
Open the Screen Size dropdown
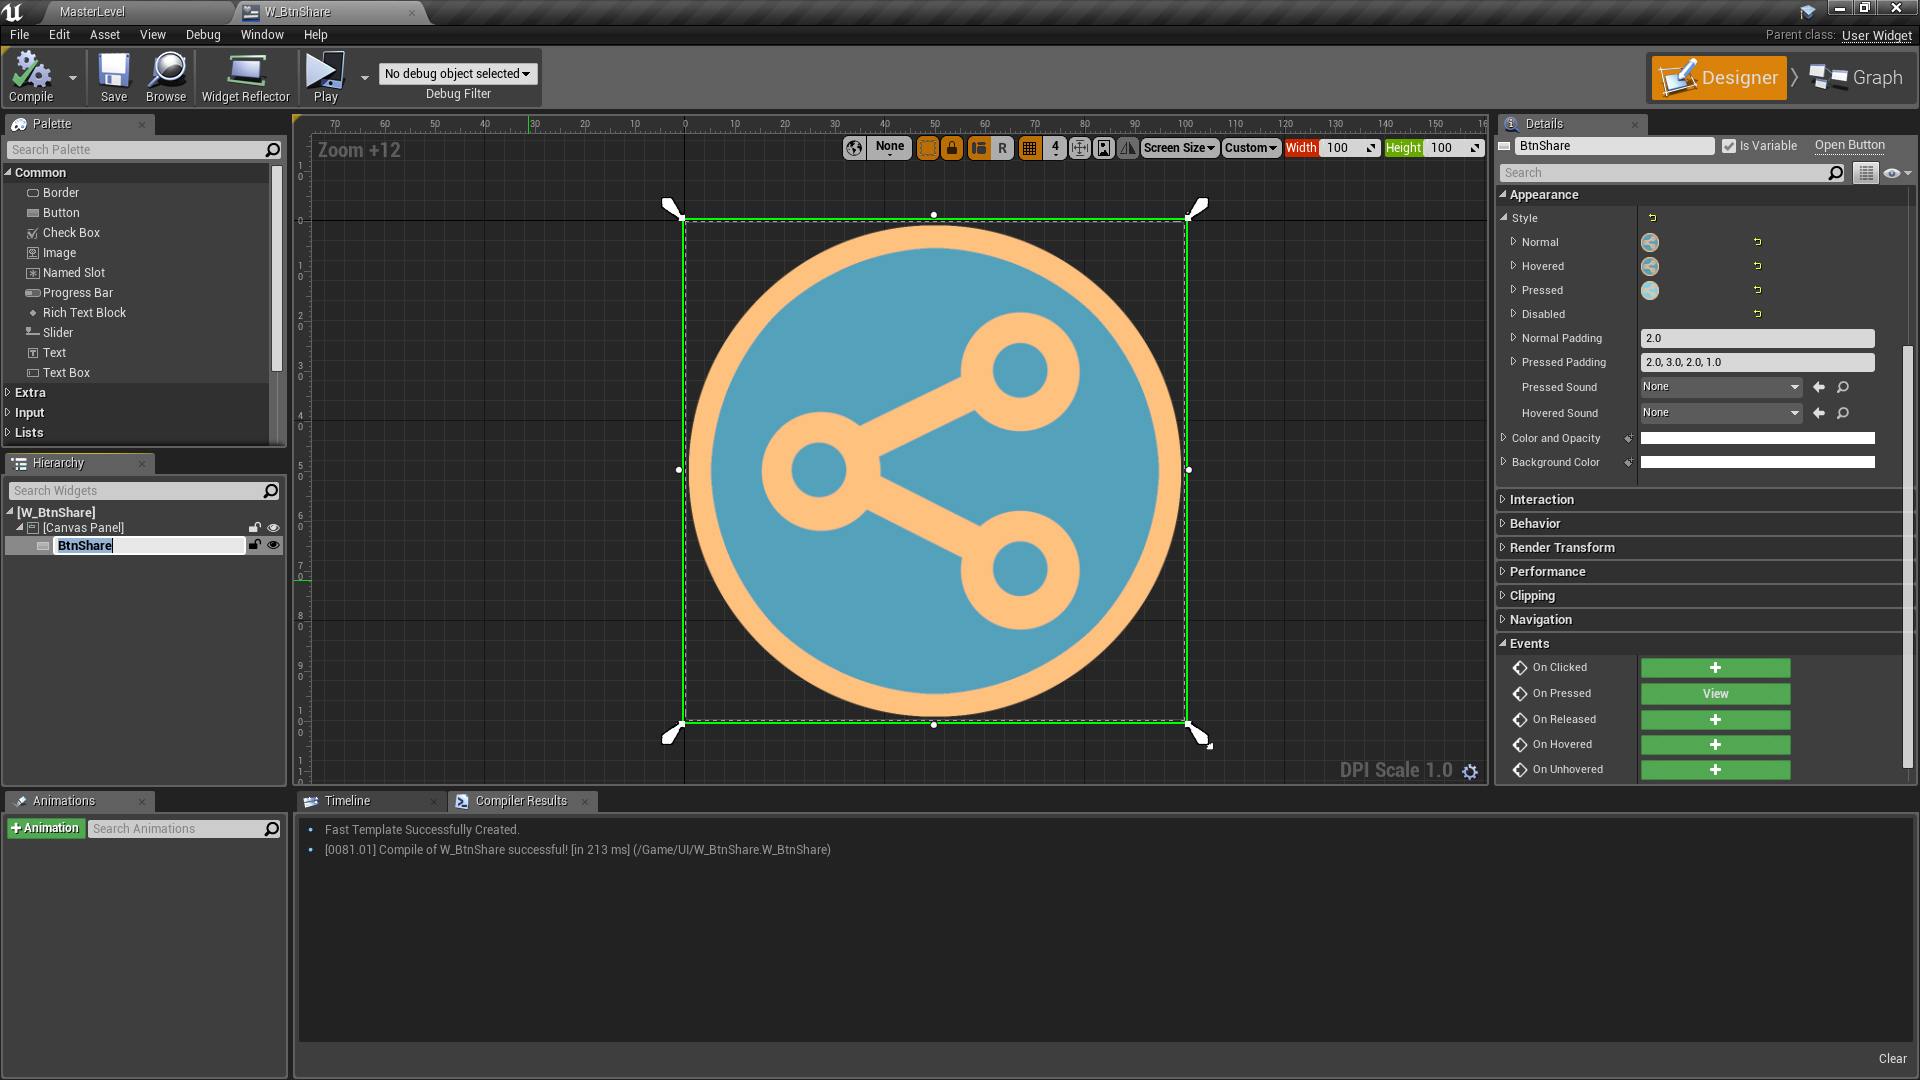click(1179, 148)
